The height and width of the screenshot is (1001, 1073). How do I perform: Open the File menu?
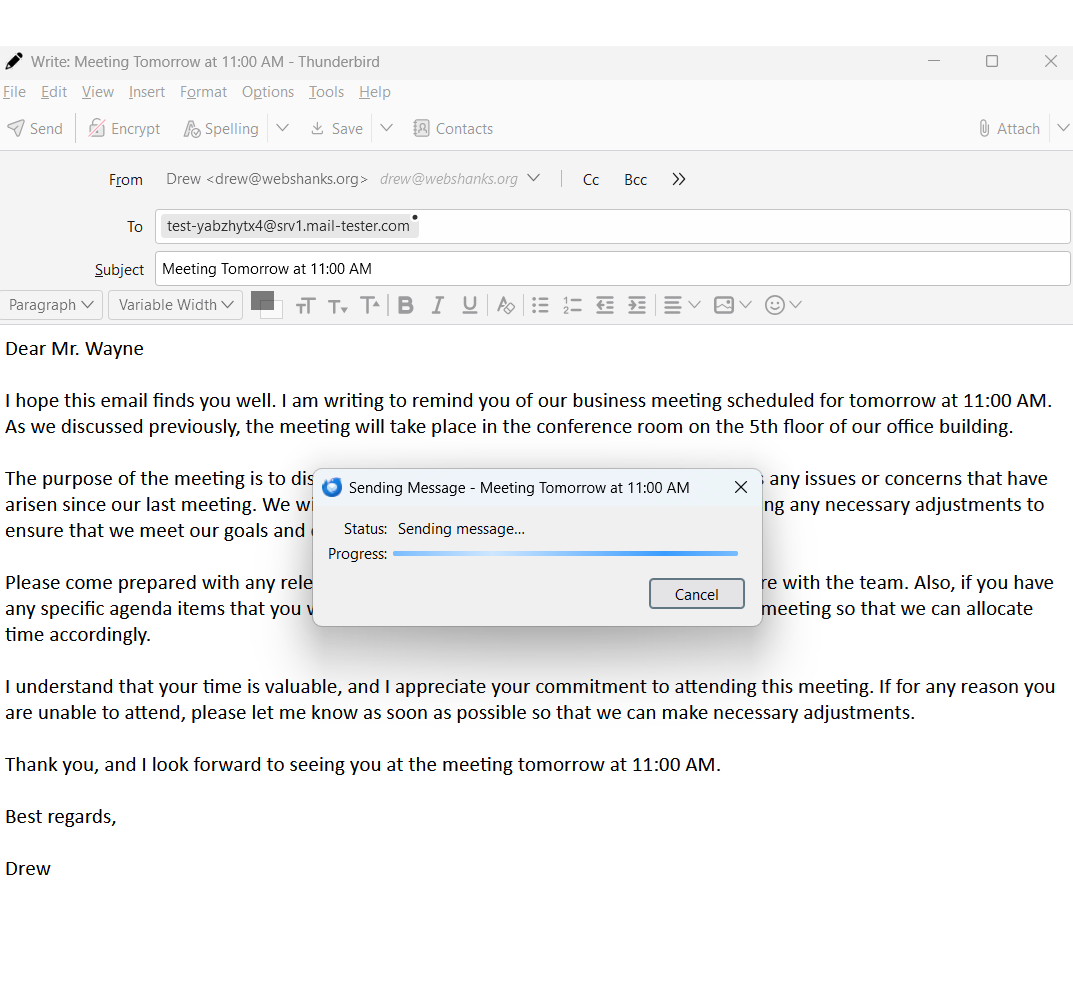click(14, 92)
